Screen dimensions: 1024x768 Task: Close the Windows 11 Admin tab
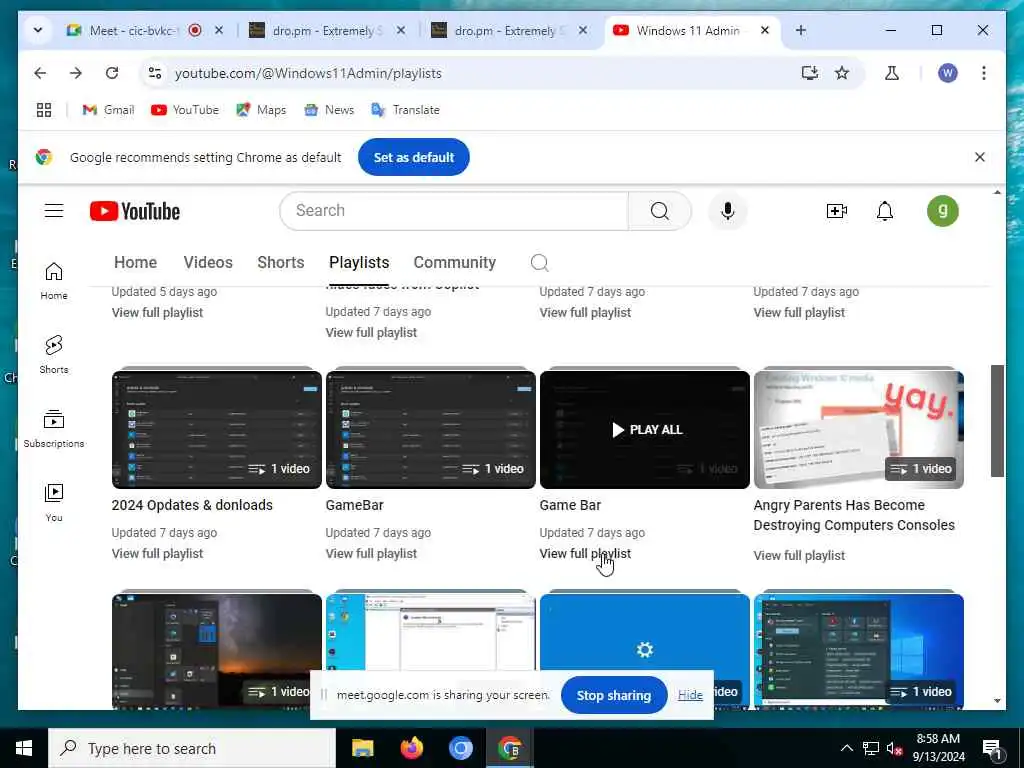tap(765, 30)
